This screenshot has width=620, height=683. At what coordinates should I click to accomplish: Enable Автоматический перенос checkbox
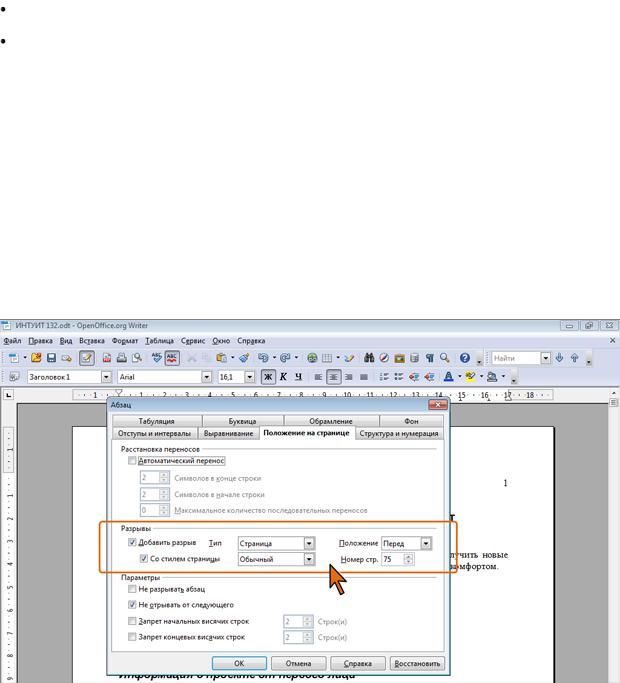[132, 460]
